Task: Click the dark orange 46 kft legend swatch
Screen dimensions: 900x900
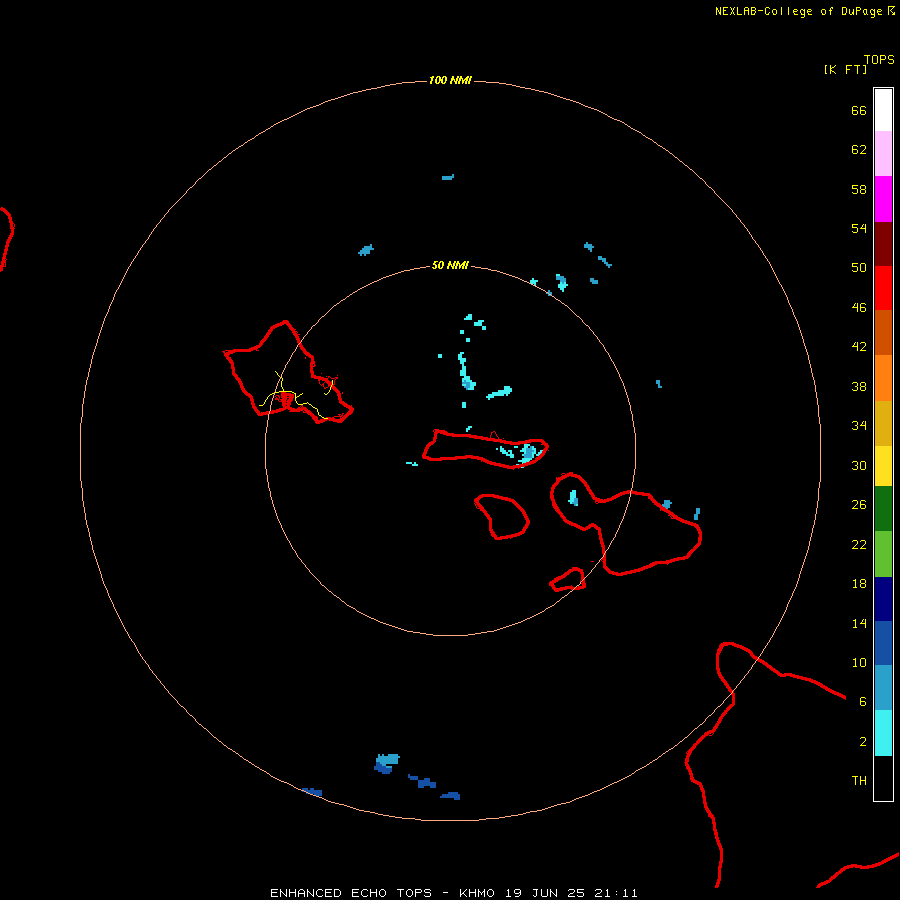Action: pyautogui.click(x=883, y=332)
